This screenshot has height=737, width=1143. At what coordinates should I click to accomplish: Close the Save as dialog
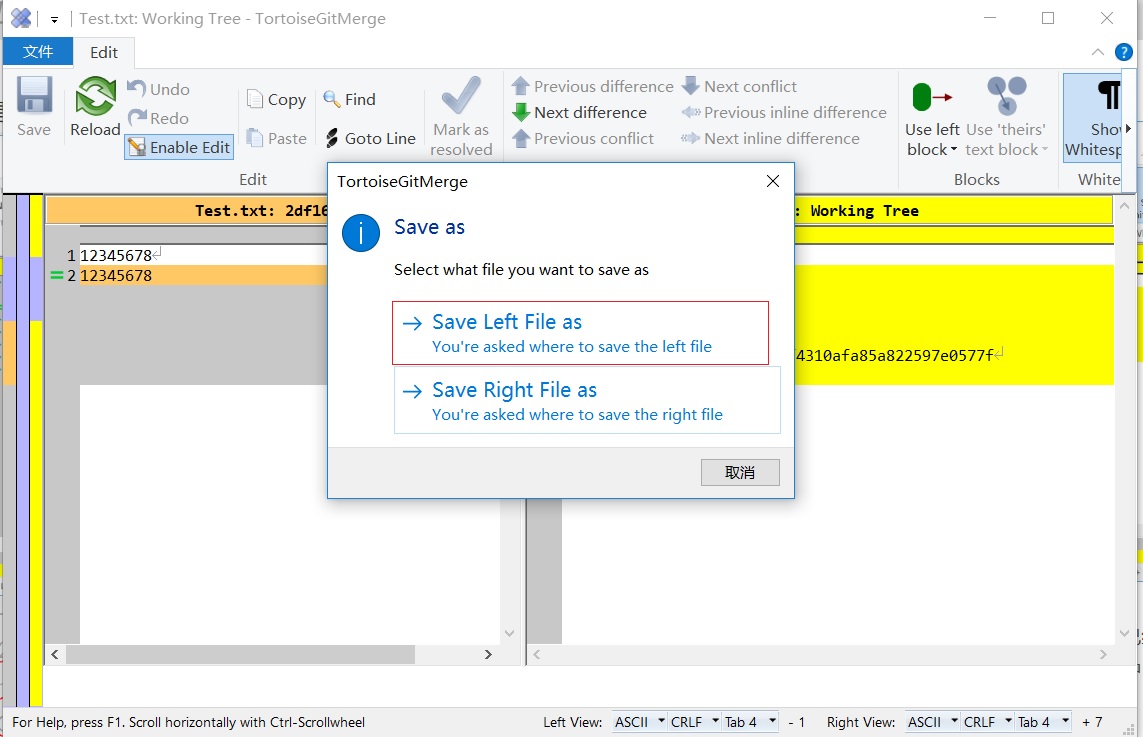pyautogui.click(x=773, y=182)
